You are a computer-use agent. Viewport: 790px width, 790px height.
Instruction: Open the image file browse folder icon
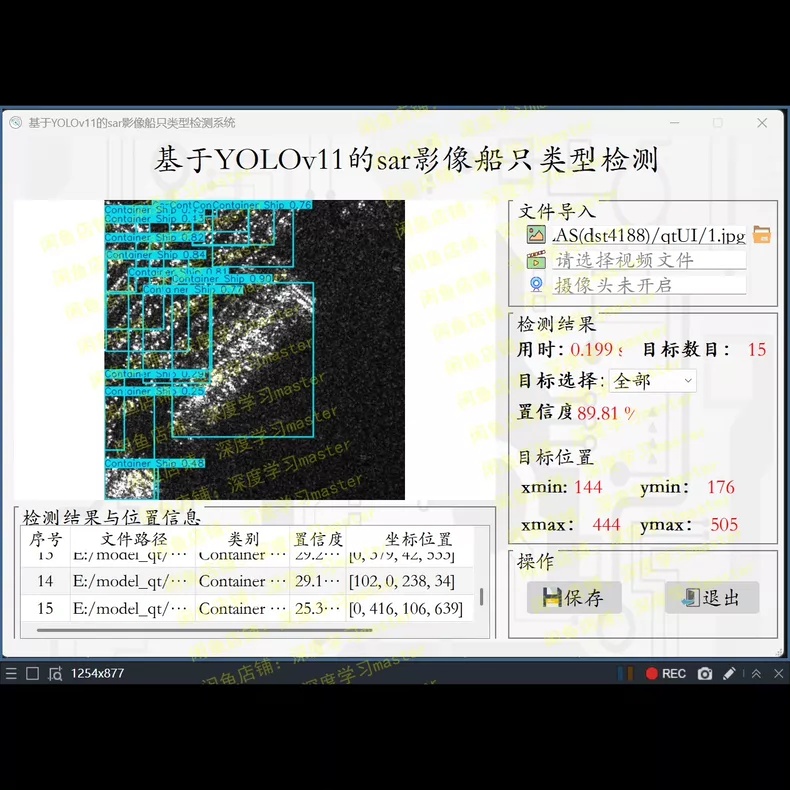tap(762, 235)
